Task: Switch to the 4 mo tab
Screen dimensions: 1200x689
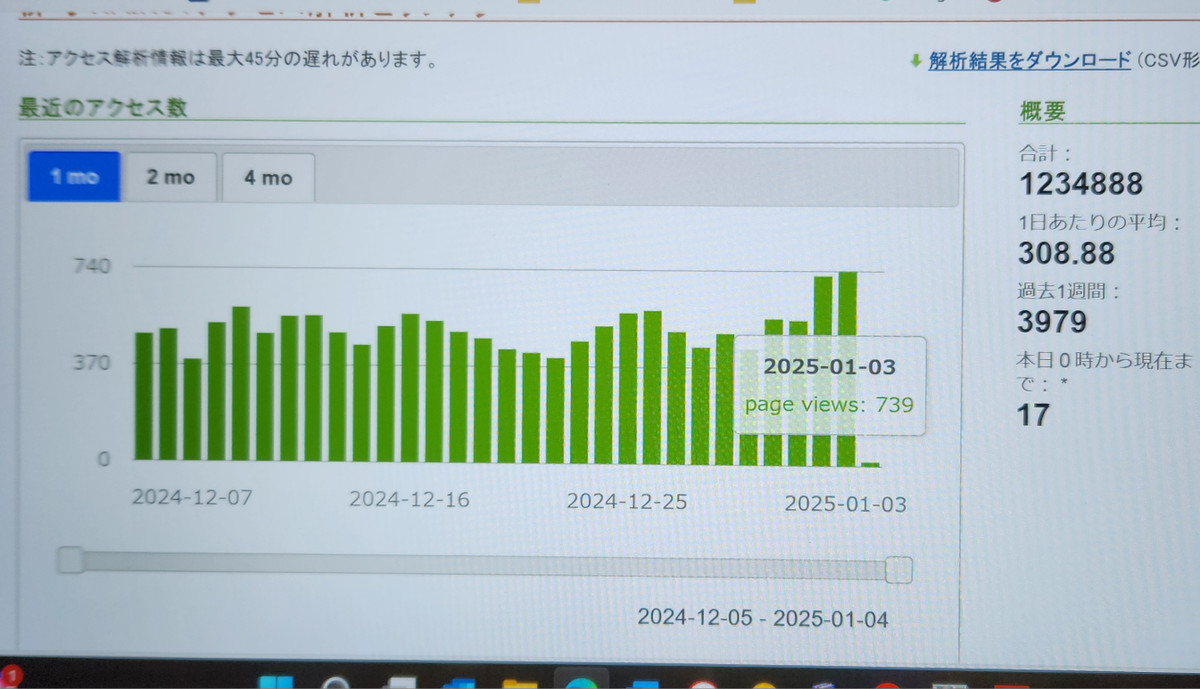Action: 268,178
